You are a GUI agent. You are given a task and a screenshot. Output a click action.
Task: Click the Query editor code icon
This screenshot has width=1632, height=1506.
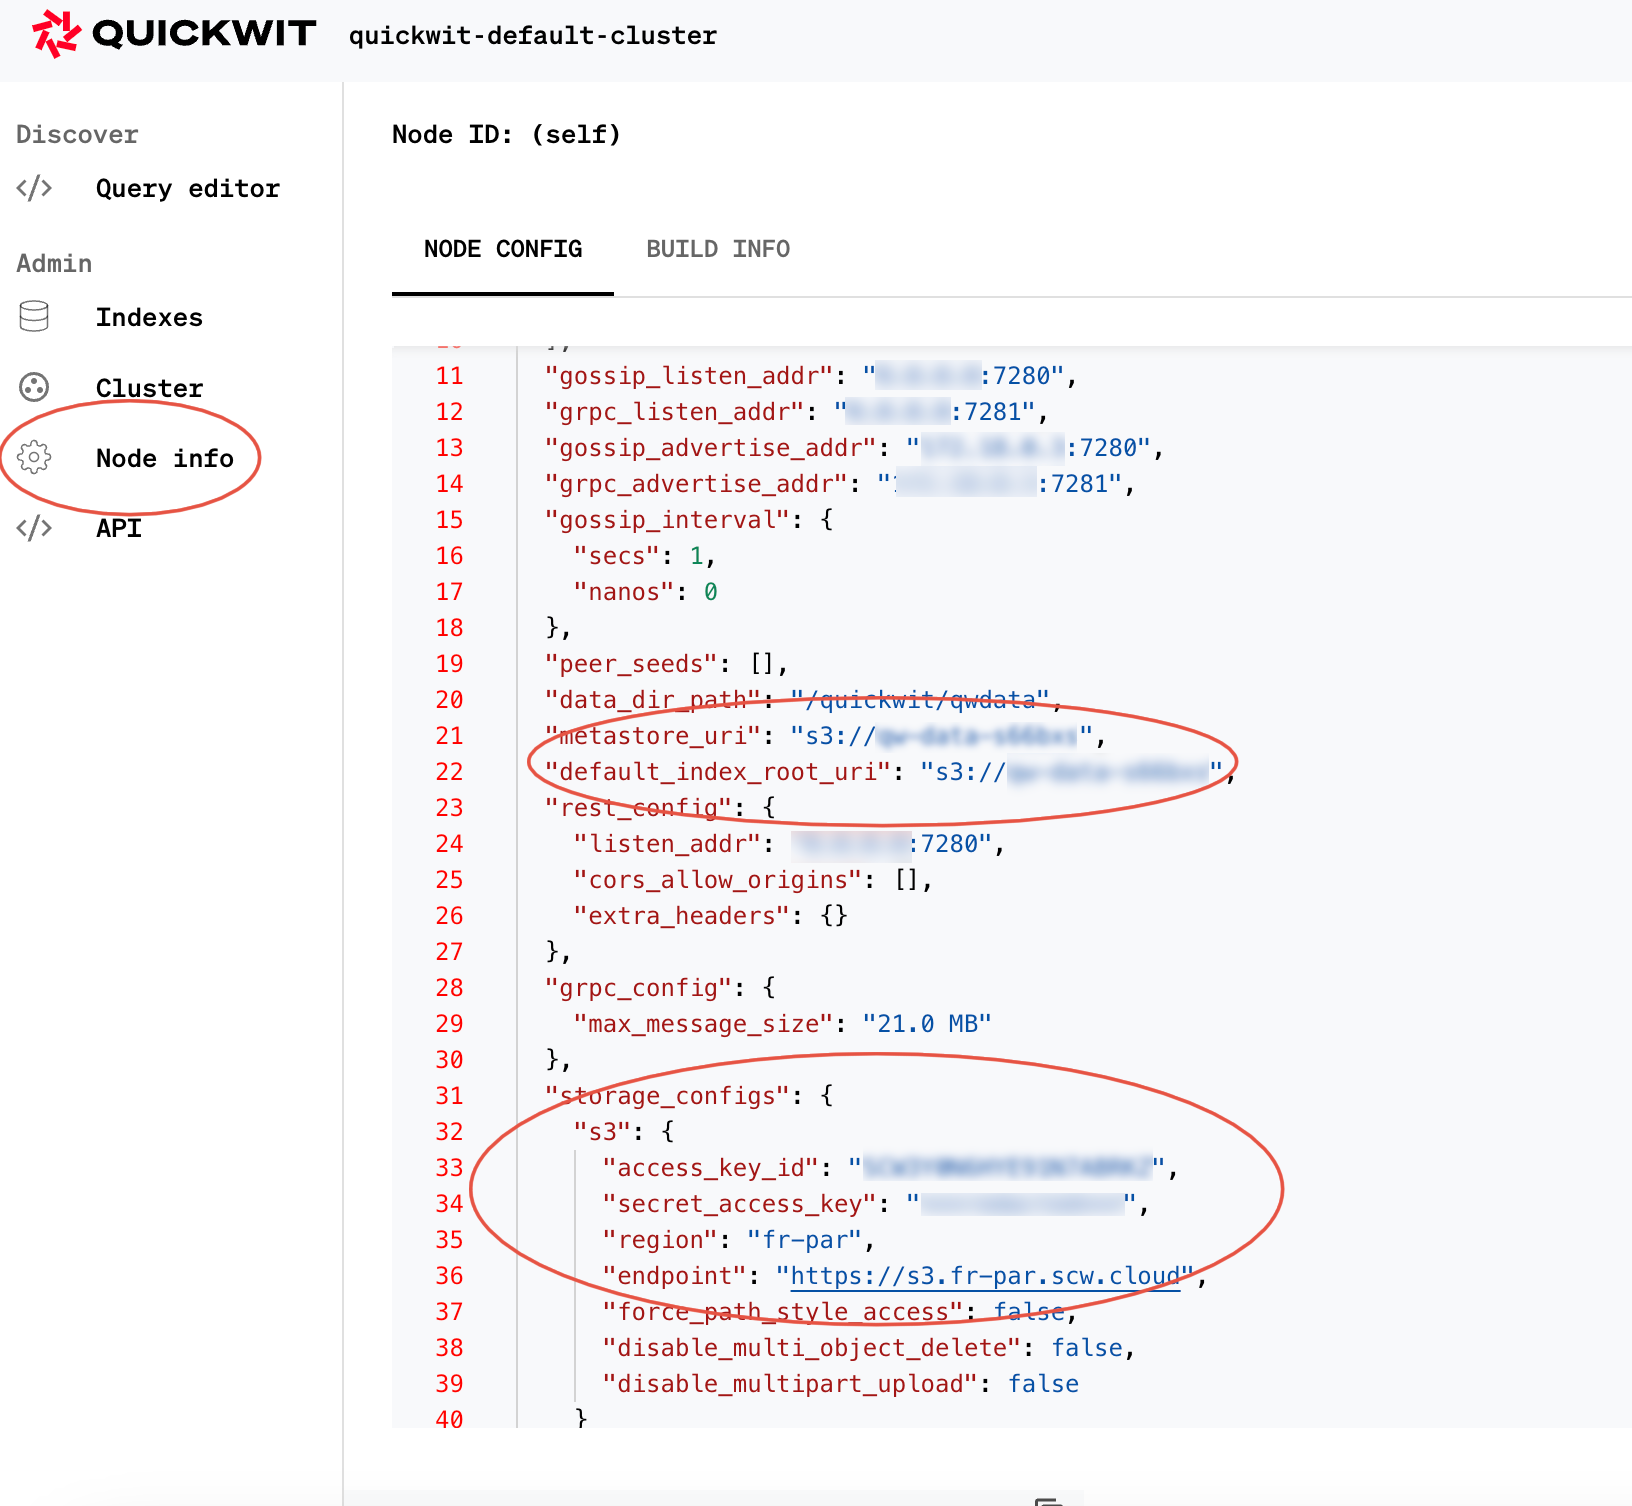[34, 188]
